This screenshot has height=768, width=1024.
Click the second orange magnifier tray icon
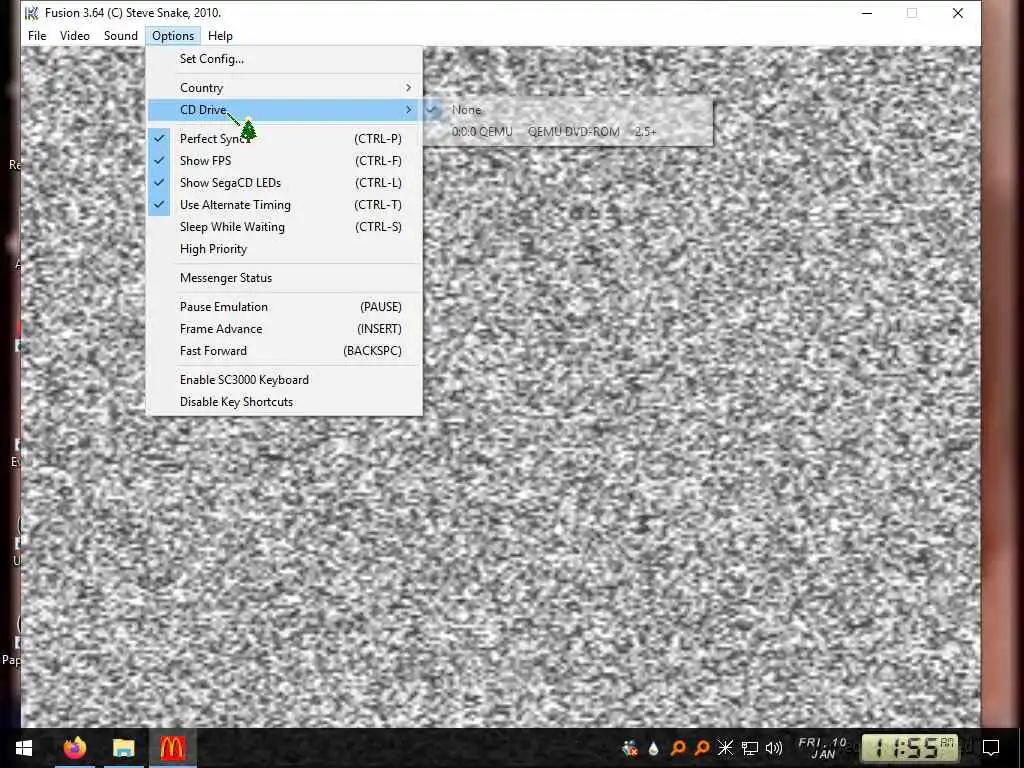click(702, 748)
